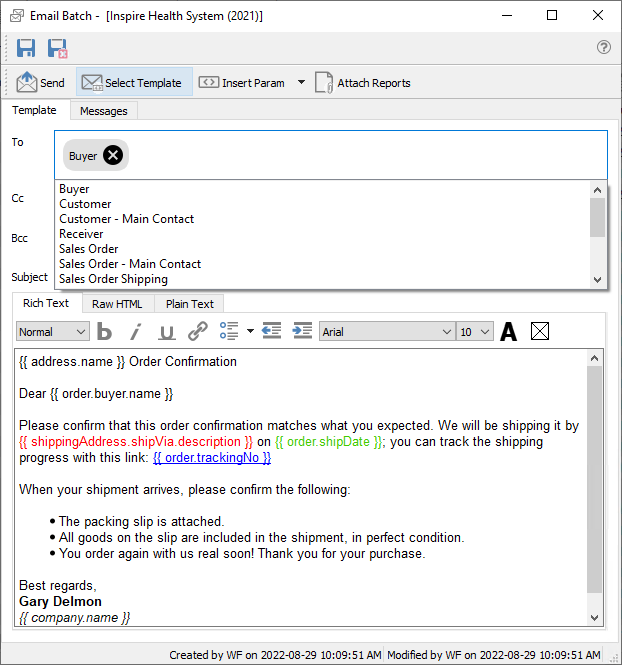Expand the Insert Param dropdown arrow

301,82
